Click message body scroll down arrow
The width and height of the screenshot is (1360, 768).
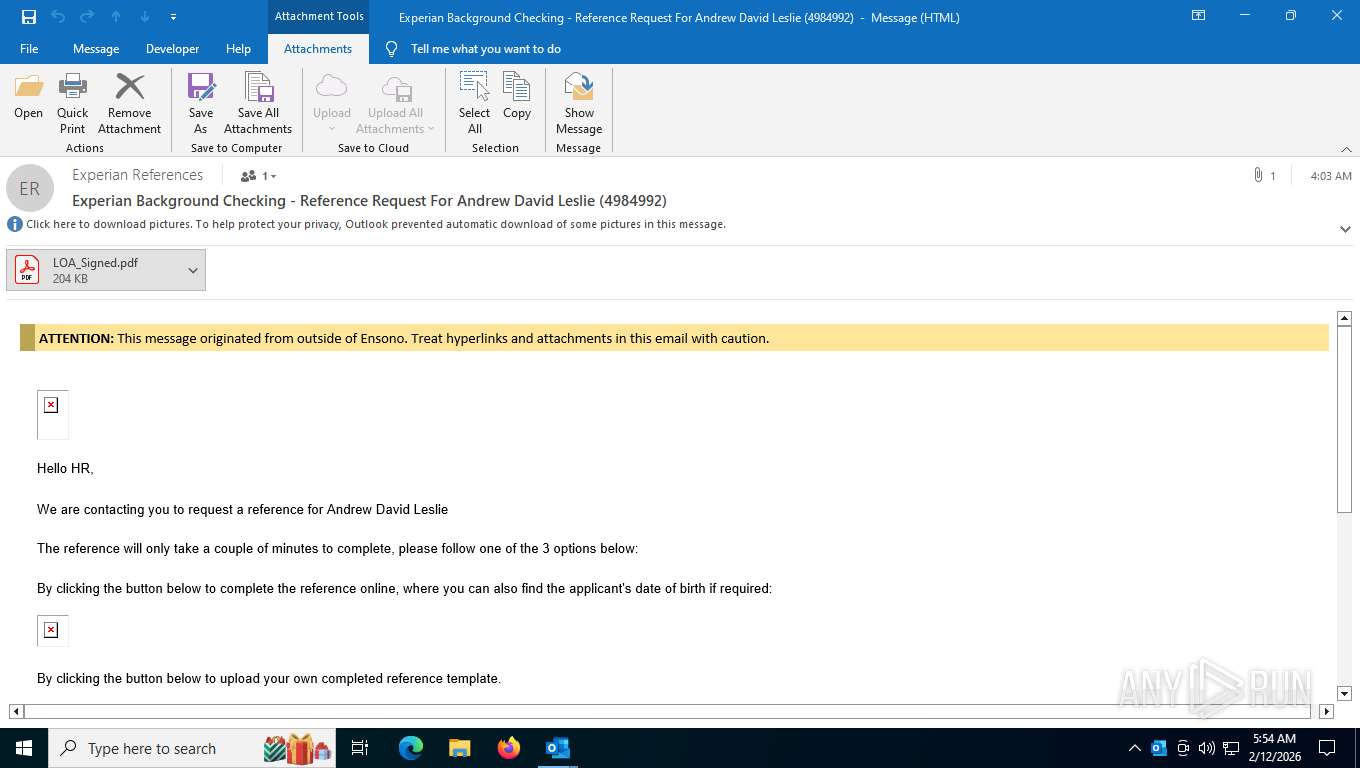point(1344,693)
